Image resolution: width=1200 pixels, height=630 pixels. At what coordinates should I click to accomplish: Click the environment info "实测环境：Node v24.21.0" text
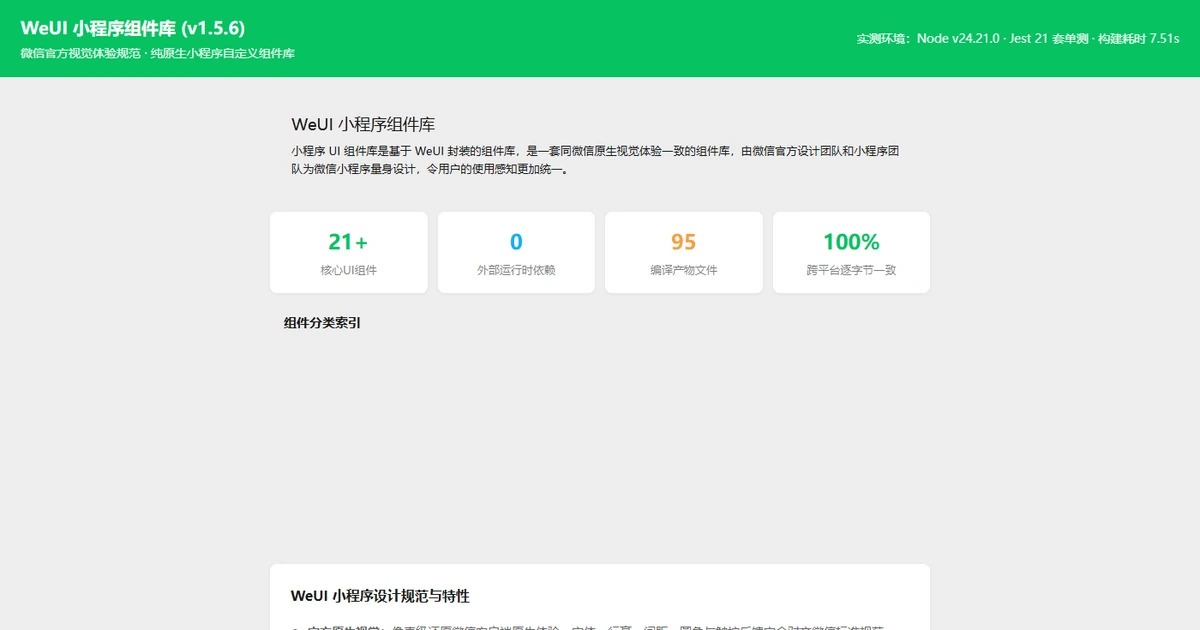coord(928,39)
